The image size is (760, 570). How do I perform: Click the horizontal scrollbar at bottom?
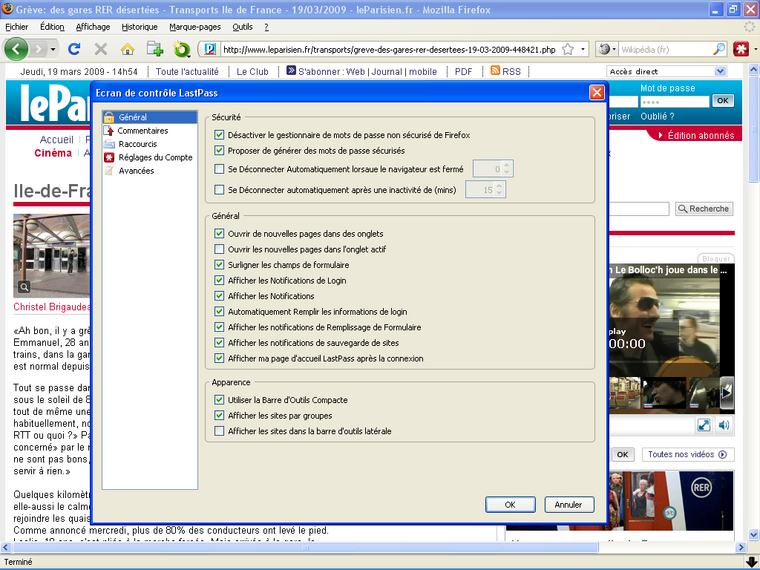pos(305,547)
